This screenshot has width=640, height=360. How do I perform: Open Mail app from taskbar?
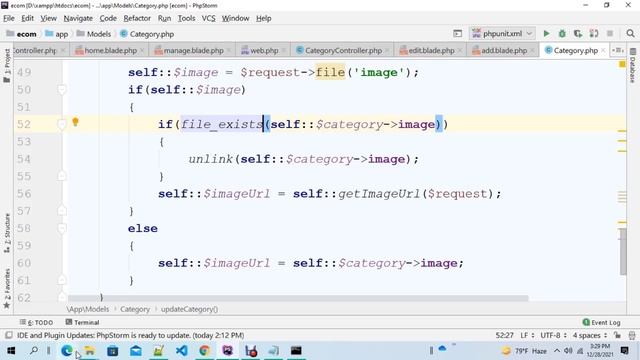(x=136, y=351)
